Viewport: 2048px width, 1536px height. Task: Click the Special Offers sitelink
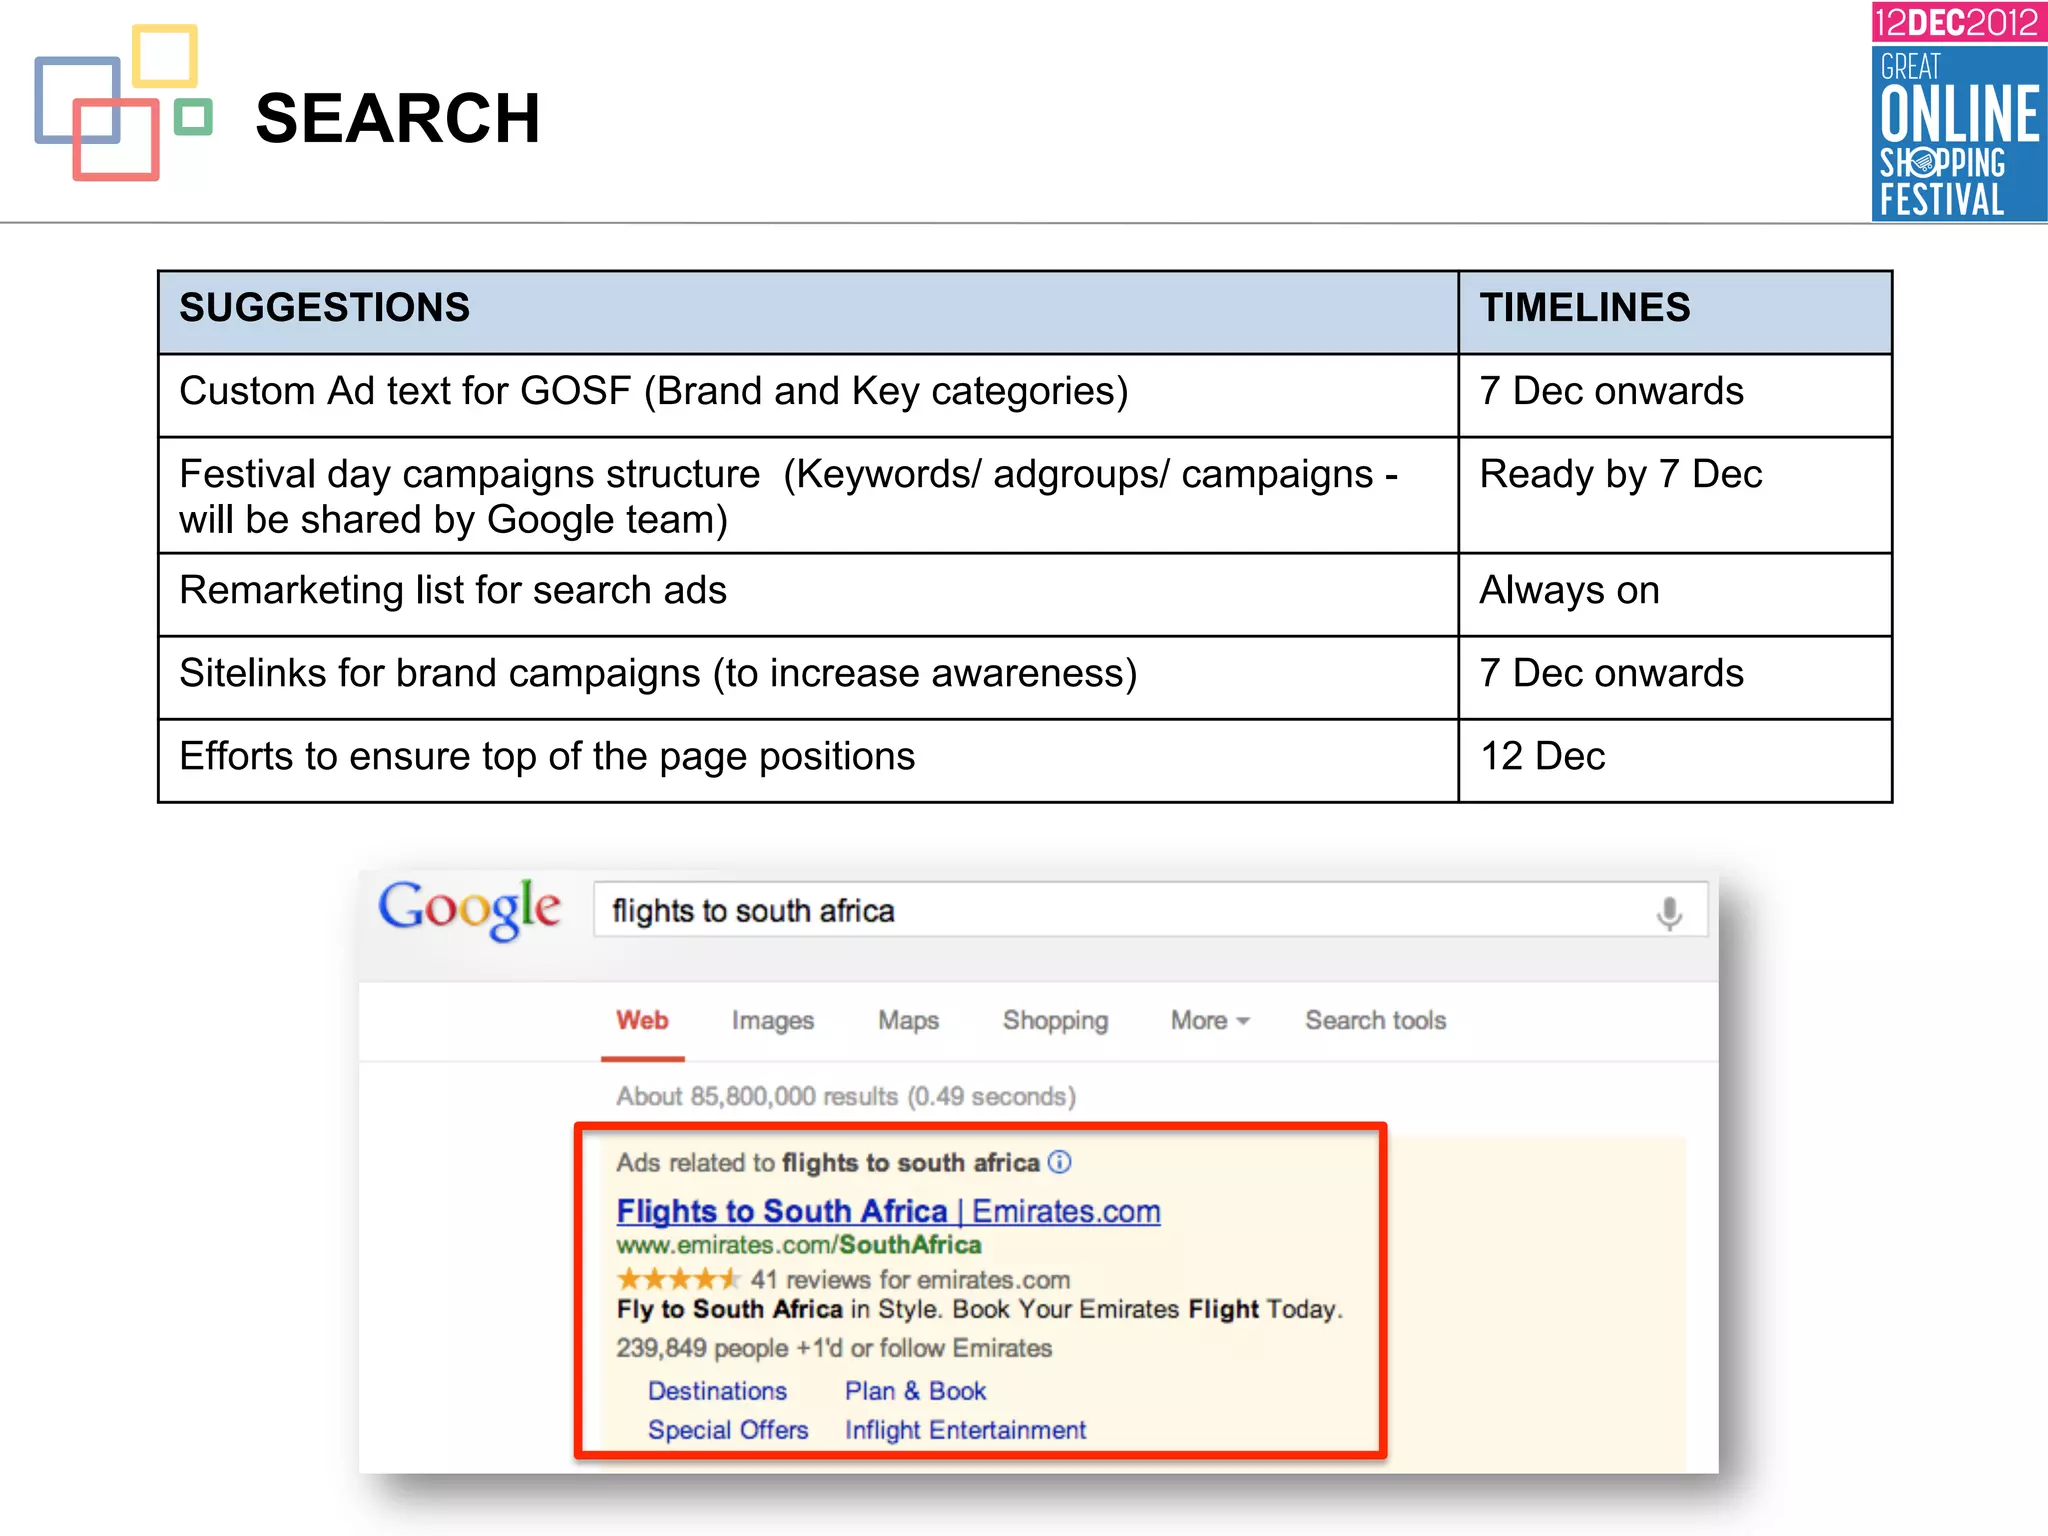coord(727,1430)
